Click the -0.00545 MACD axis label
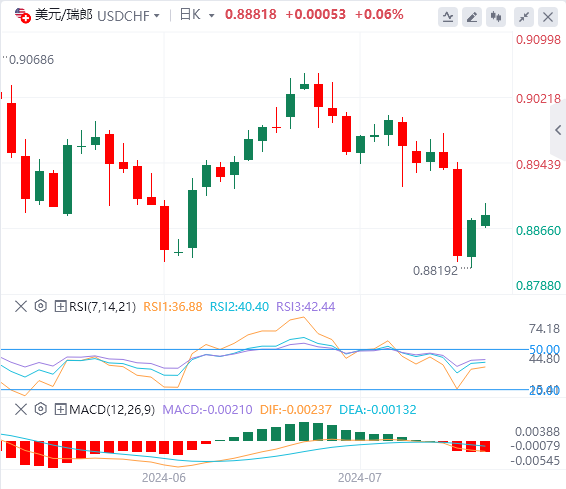 pos(535,461)
